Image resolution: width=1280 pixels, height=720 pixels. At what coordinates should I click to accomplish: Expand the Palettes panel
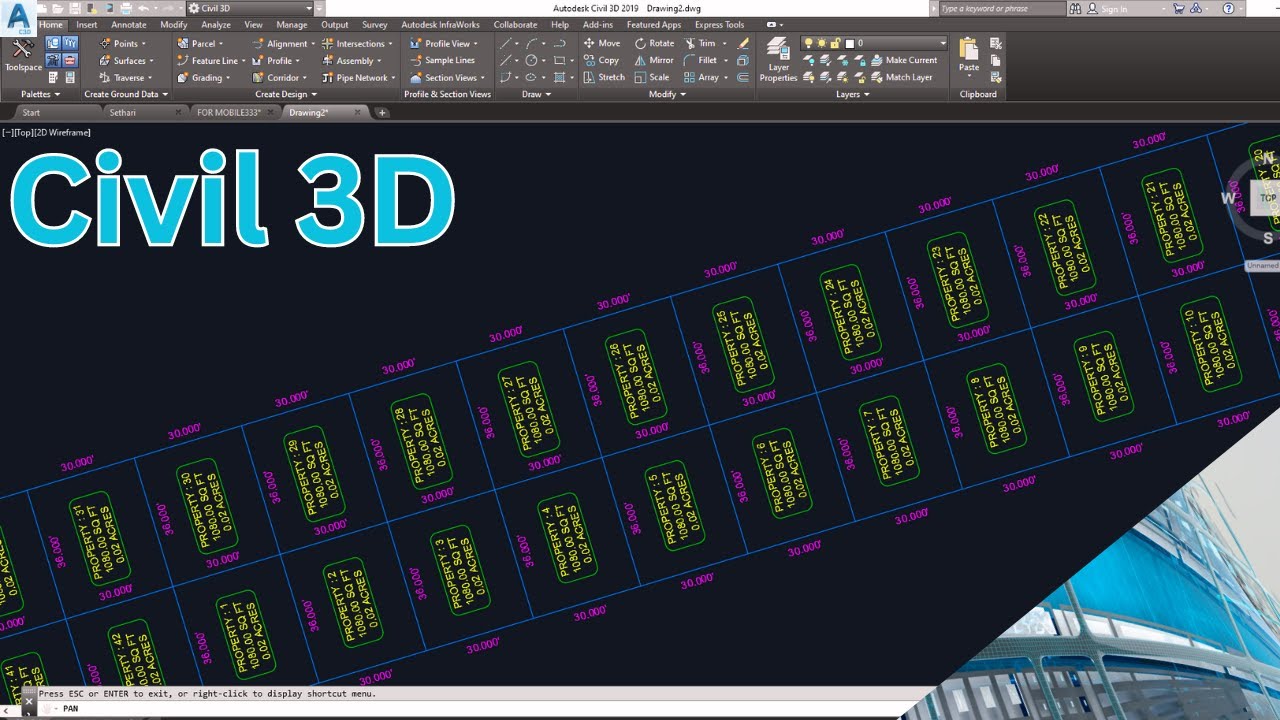point(41,94)
